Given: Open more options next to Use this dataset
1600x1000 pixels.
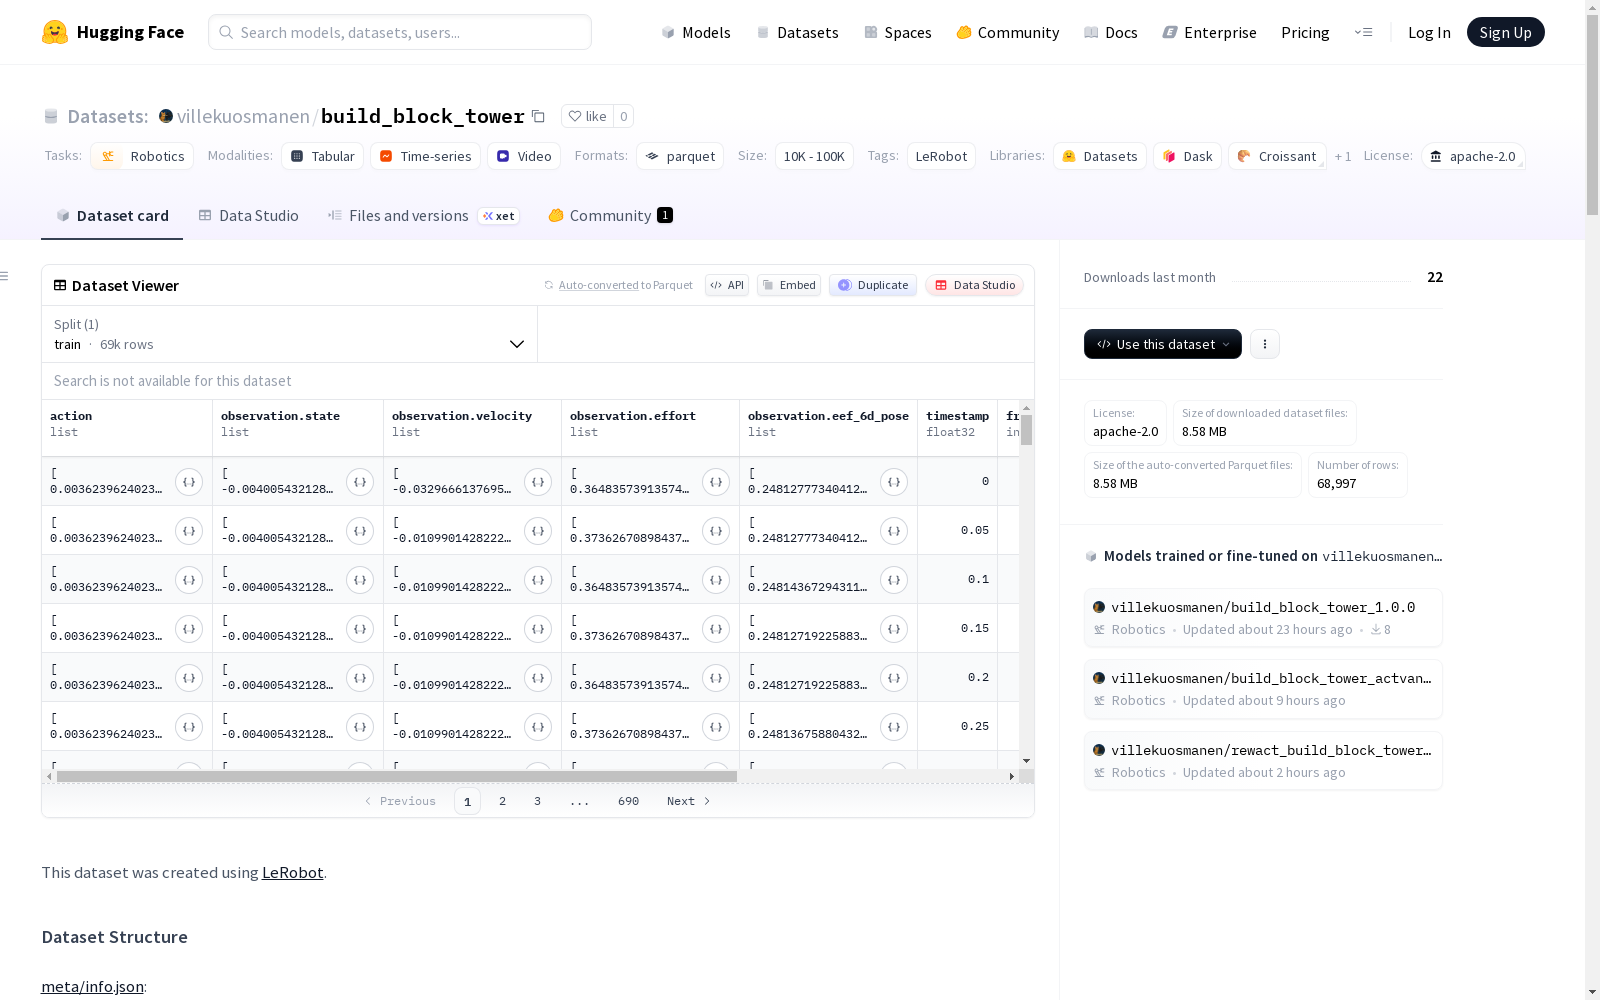Looking at the screenshot, I should [x=1264, y=344].
